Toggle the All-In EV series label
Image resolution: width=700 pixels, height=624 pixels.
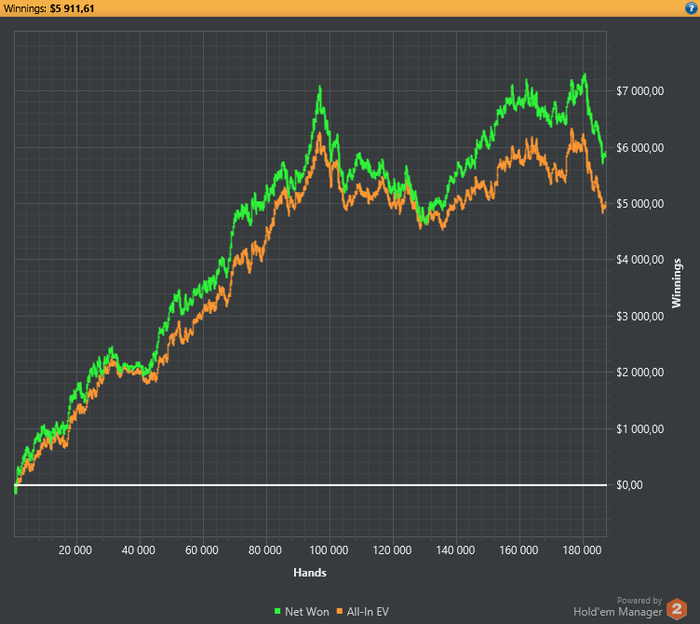pos(370,610)
